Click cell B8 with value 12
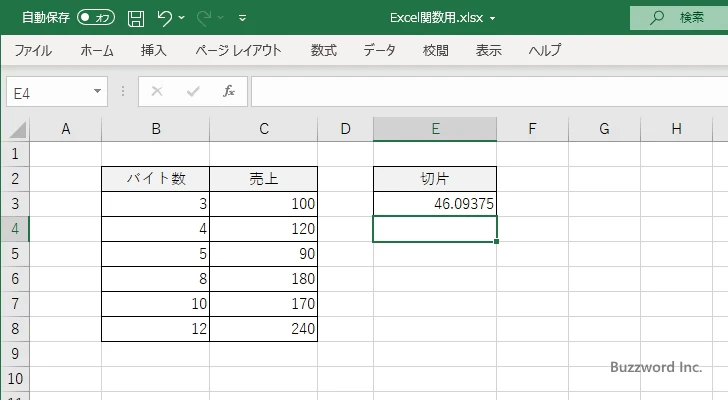The width and height of the screenshot is (728, 400). point(156,329)
